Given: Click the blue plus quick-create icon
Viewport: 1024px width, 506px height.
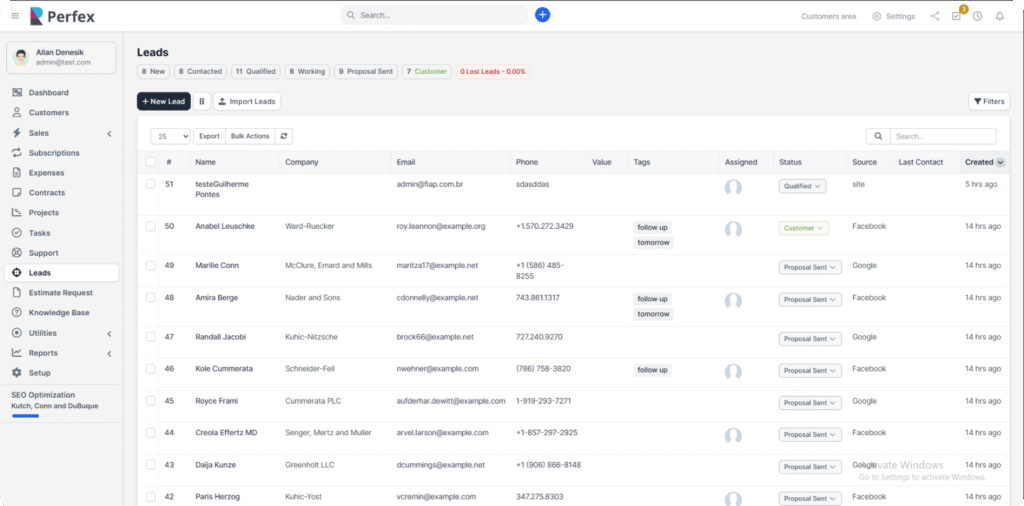Looking at the screenshot, I should pos(542,15).
